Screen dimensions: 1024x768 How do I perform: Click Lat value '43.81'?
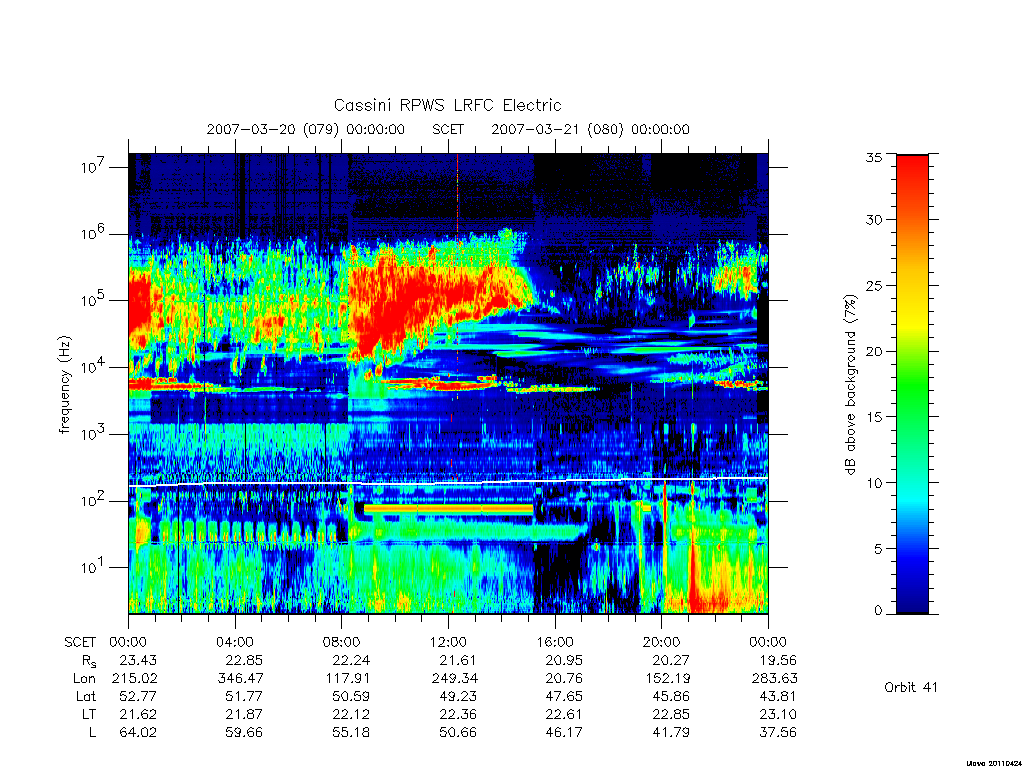(778, 696)
